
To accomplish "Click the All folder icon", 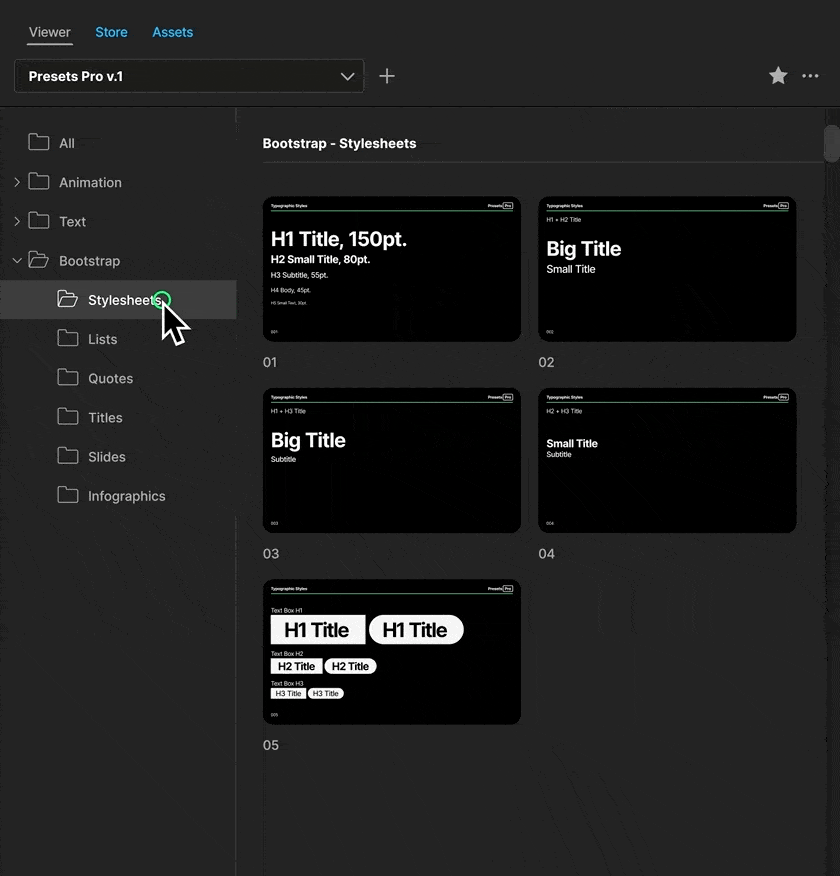I will (x=39, y=142).
